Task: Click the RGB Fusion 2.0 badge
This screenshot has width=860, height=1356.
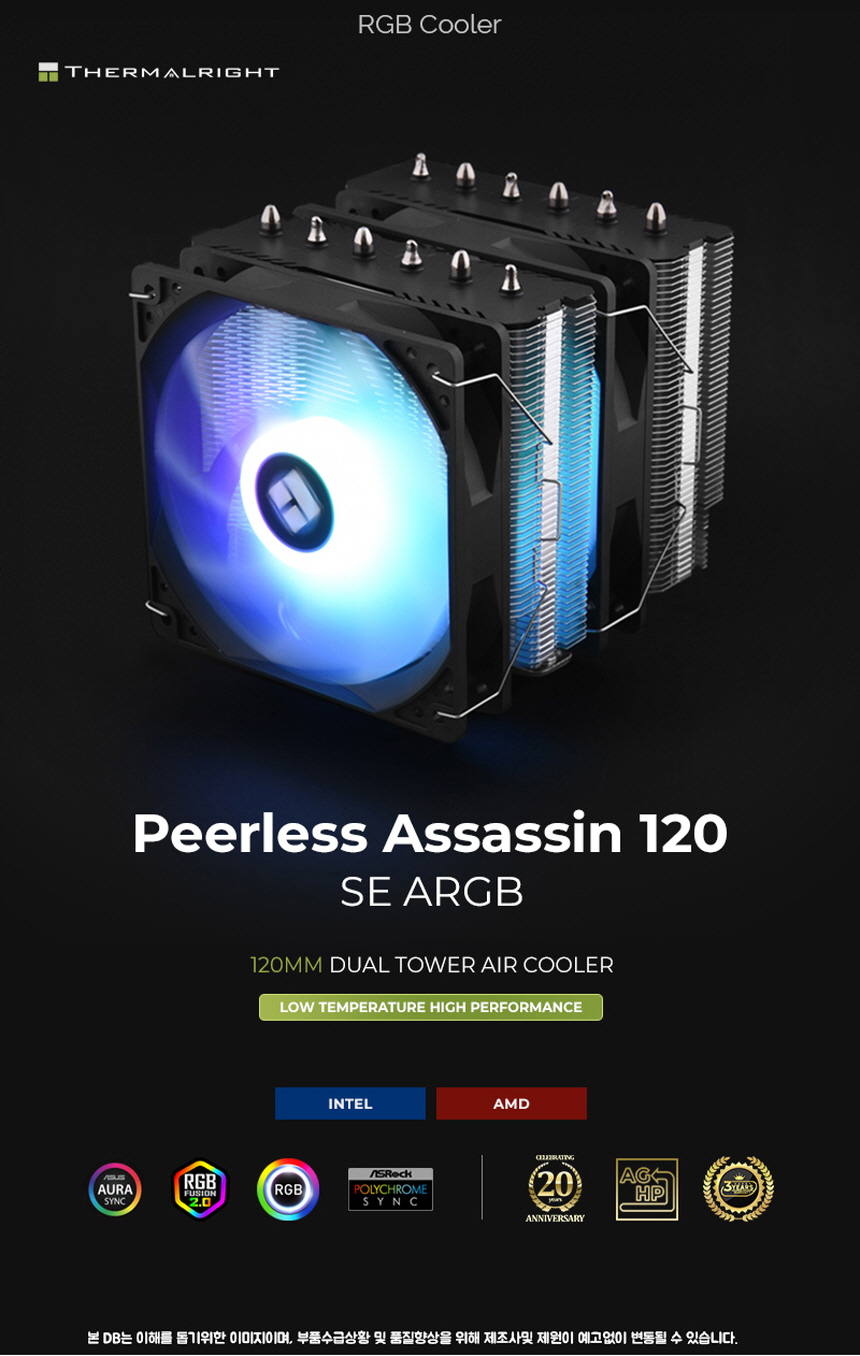Action: pyautogui.click(x=200, y=1189)
